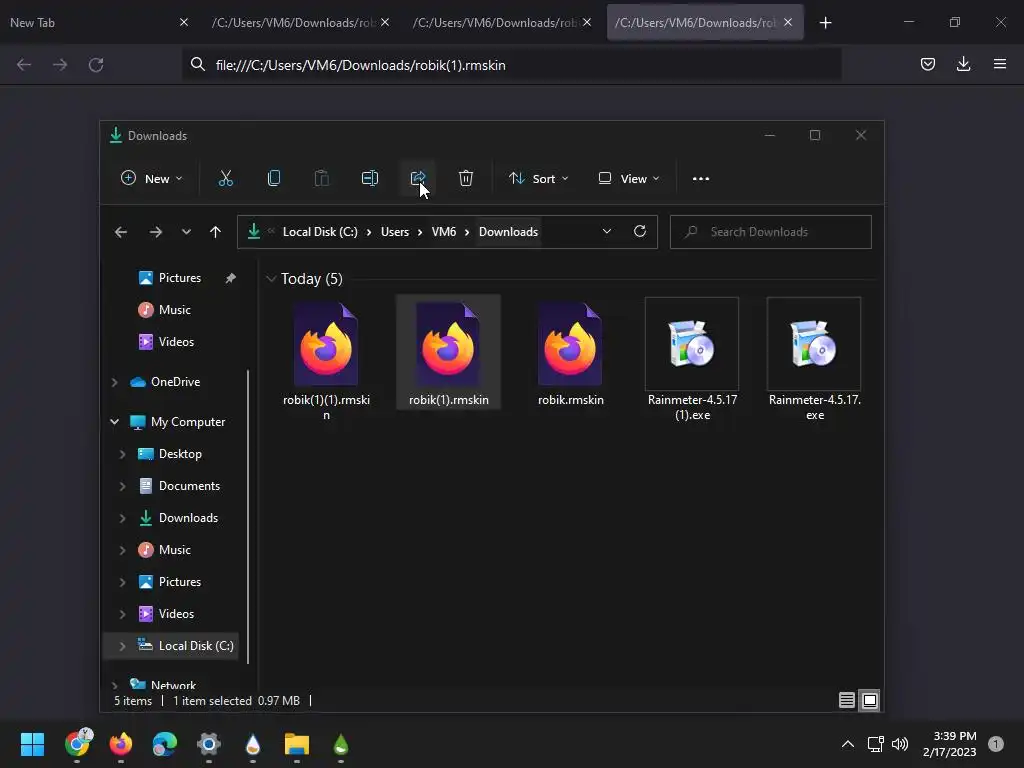Expand address bar history dropdown
Viewport: 1024px width, 768px height.
[x=607, y=231]
